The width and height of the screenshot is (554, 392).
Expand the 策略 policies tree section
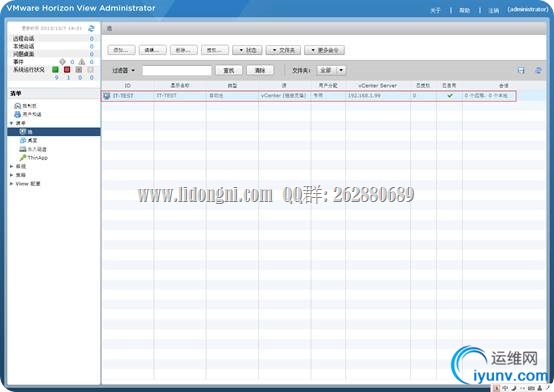click(12, 175)
